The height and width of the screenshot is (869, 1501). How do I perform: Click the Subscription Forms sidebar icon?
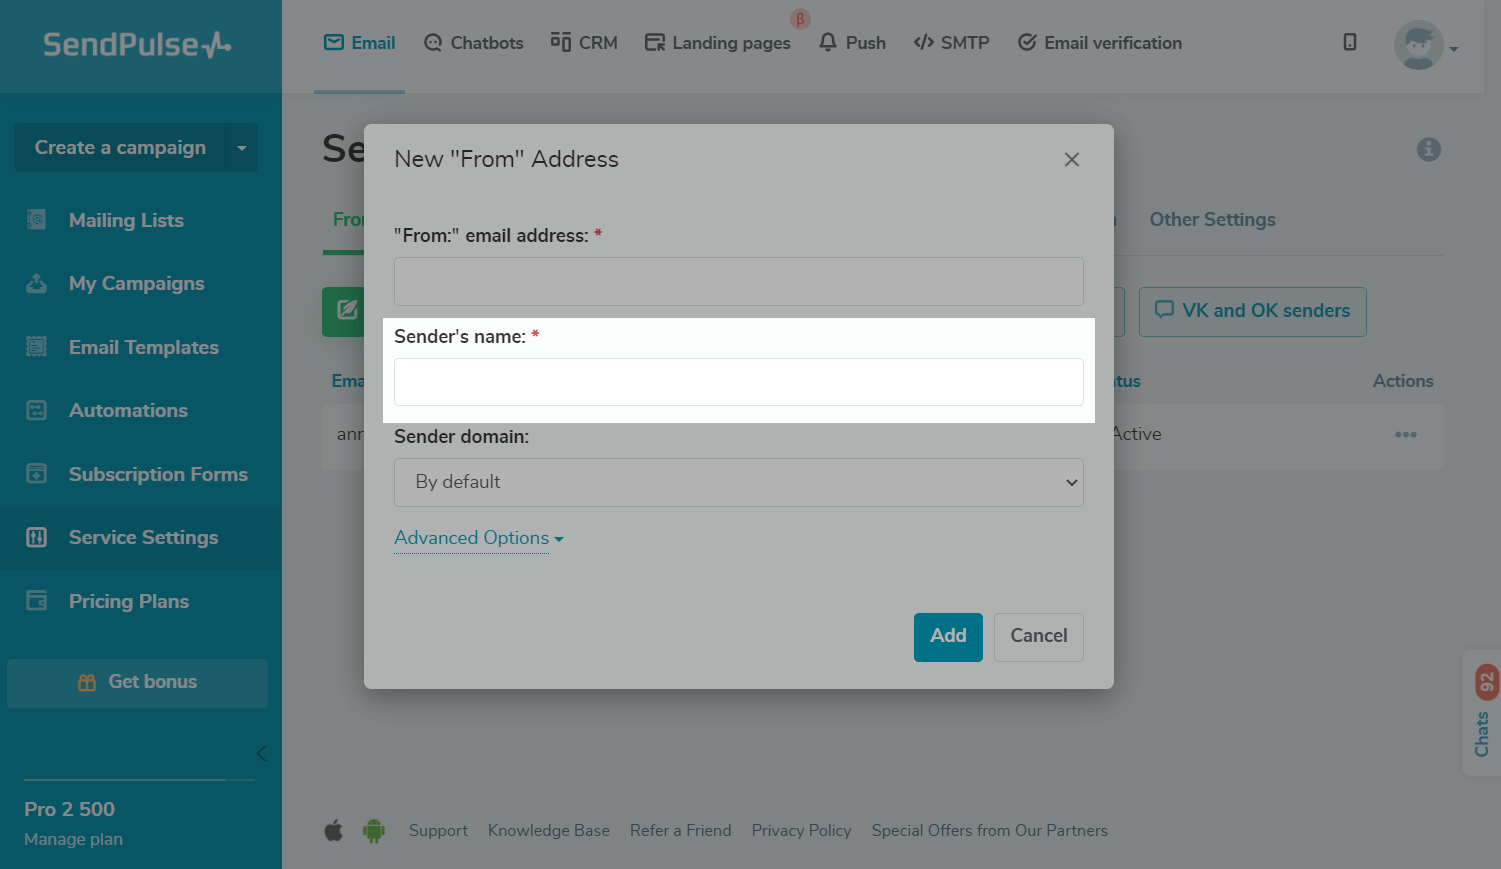click(x=37, y=474)
